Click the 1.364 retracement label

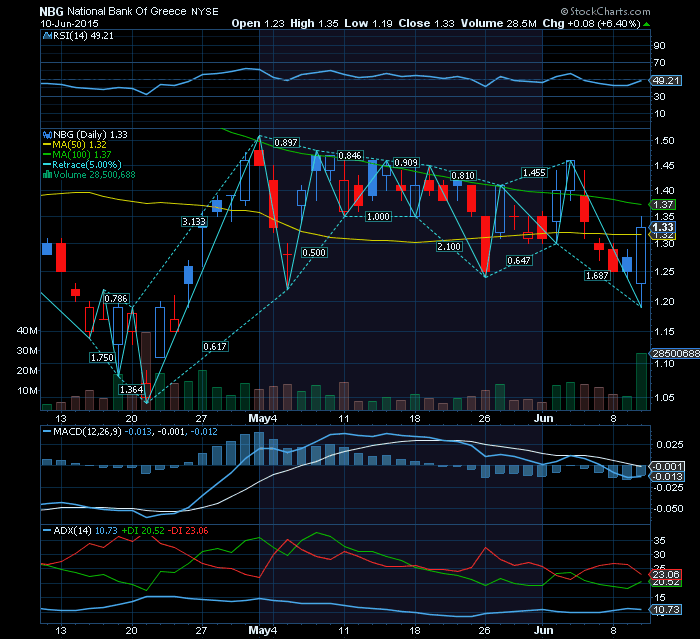[131, 389]
